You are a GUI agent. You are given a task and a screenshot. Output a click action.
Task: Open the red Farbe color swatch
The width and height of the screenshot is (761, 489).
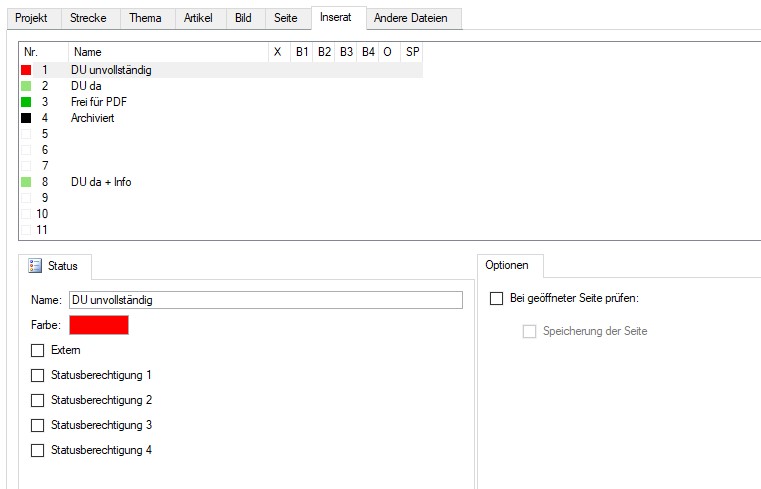pyautogui.click(x=98, y=325)
